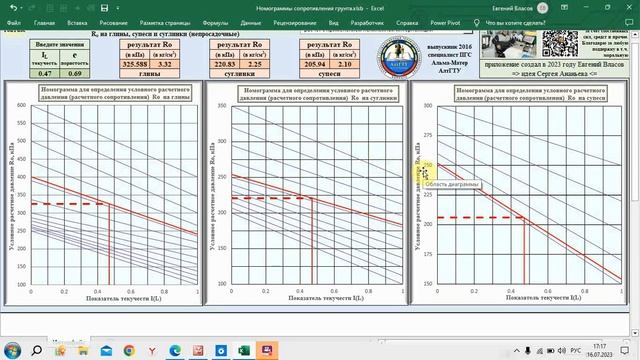Select the супеси result cell 205.94
640x360 pixels.
tap(314, 64)
